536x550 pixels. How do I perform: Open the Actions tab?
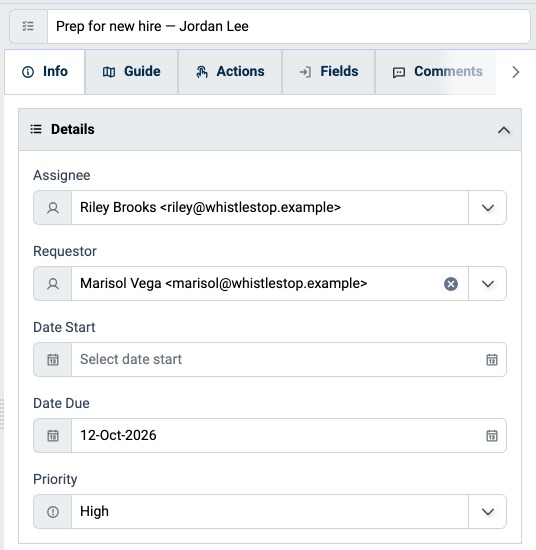pyautogui.click(x=230, y=72)
